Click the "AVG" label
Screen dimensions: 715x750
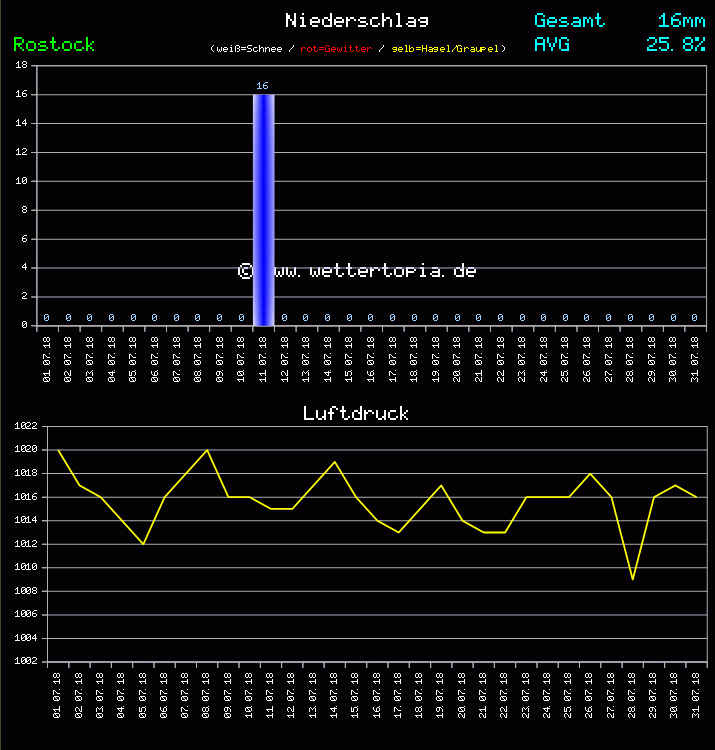click(552, 44)
